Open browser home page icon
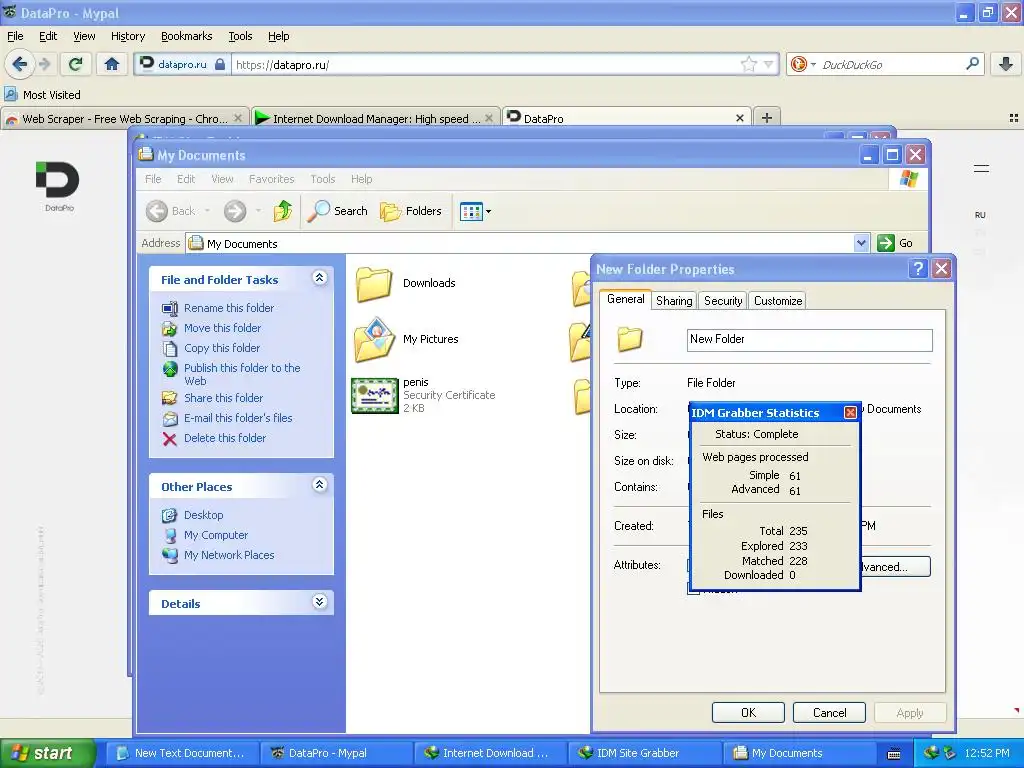Viewport: 1024px width, 768px height. (112, 64)
